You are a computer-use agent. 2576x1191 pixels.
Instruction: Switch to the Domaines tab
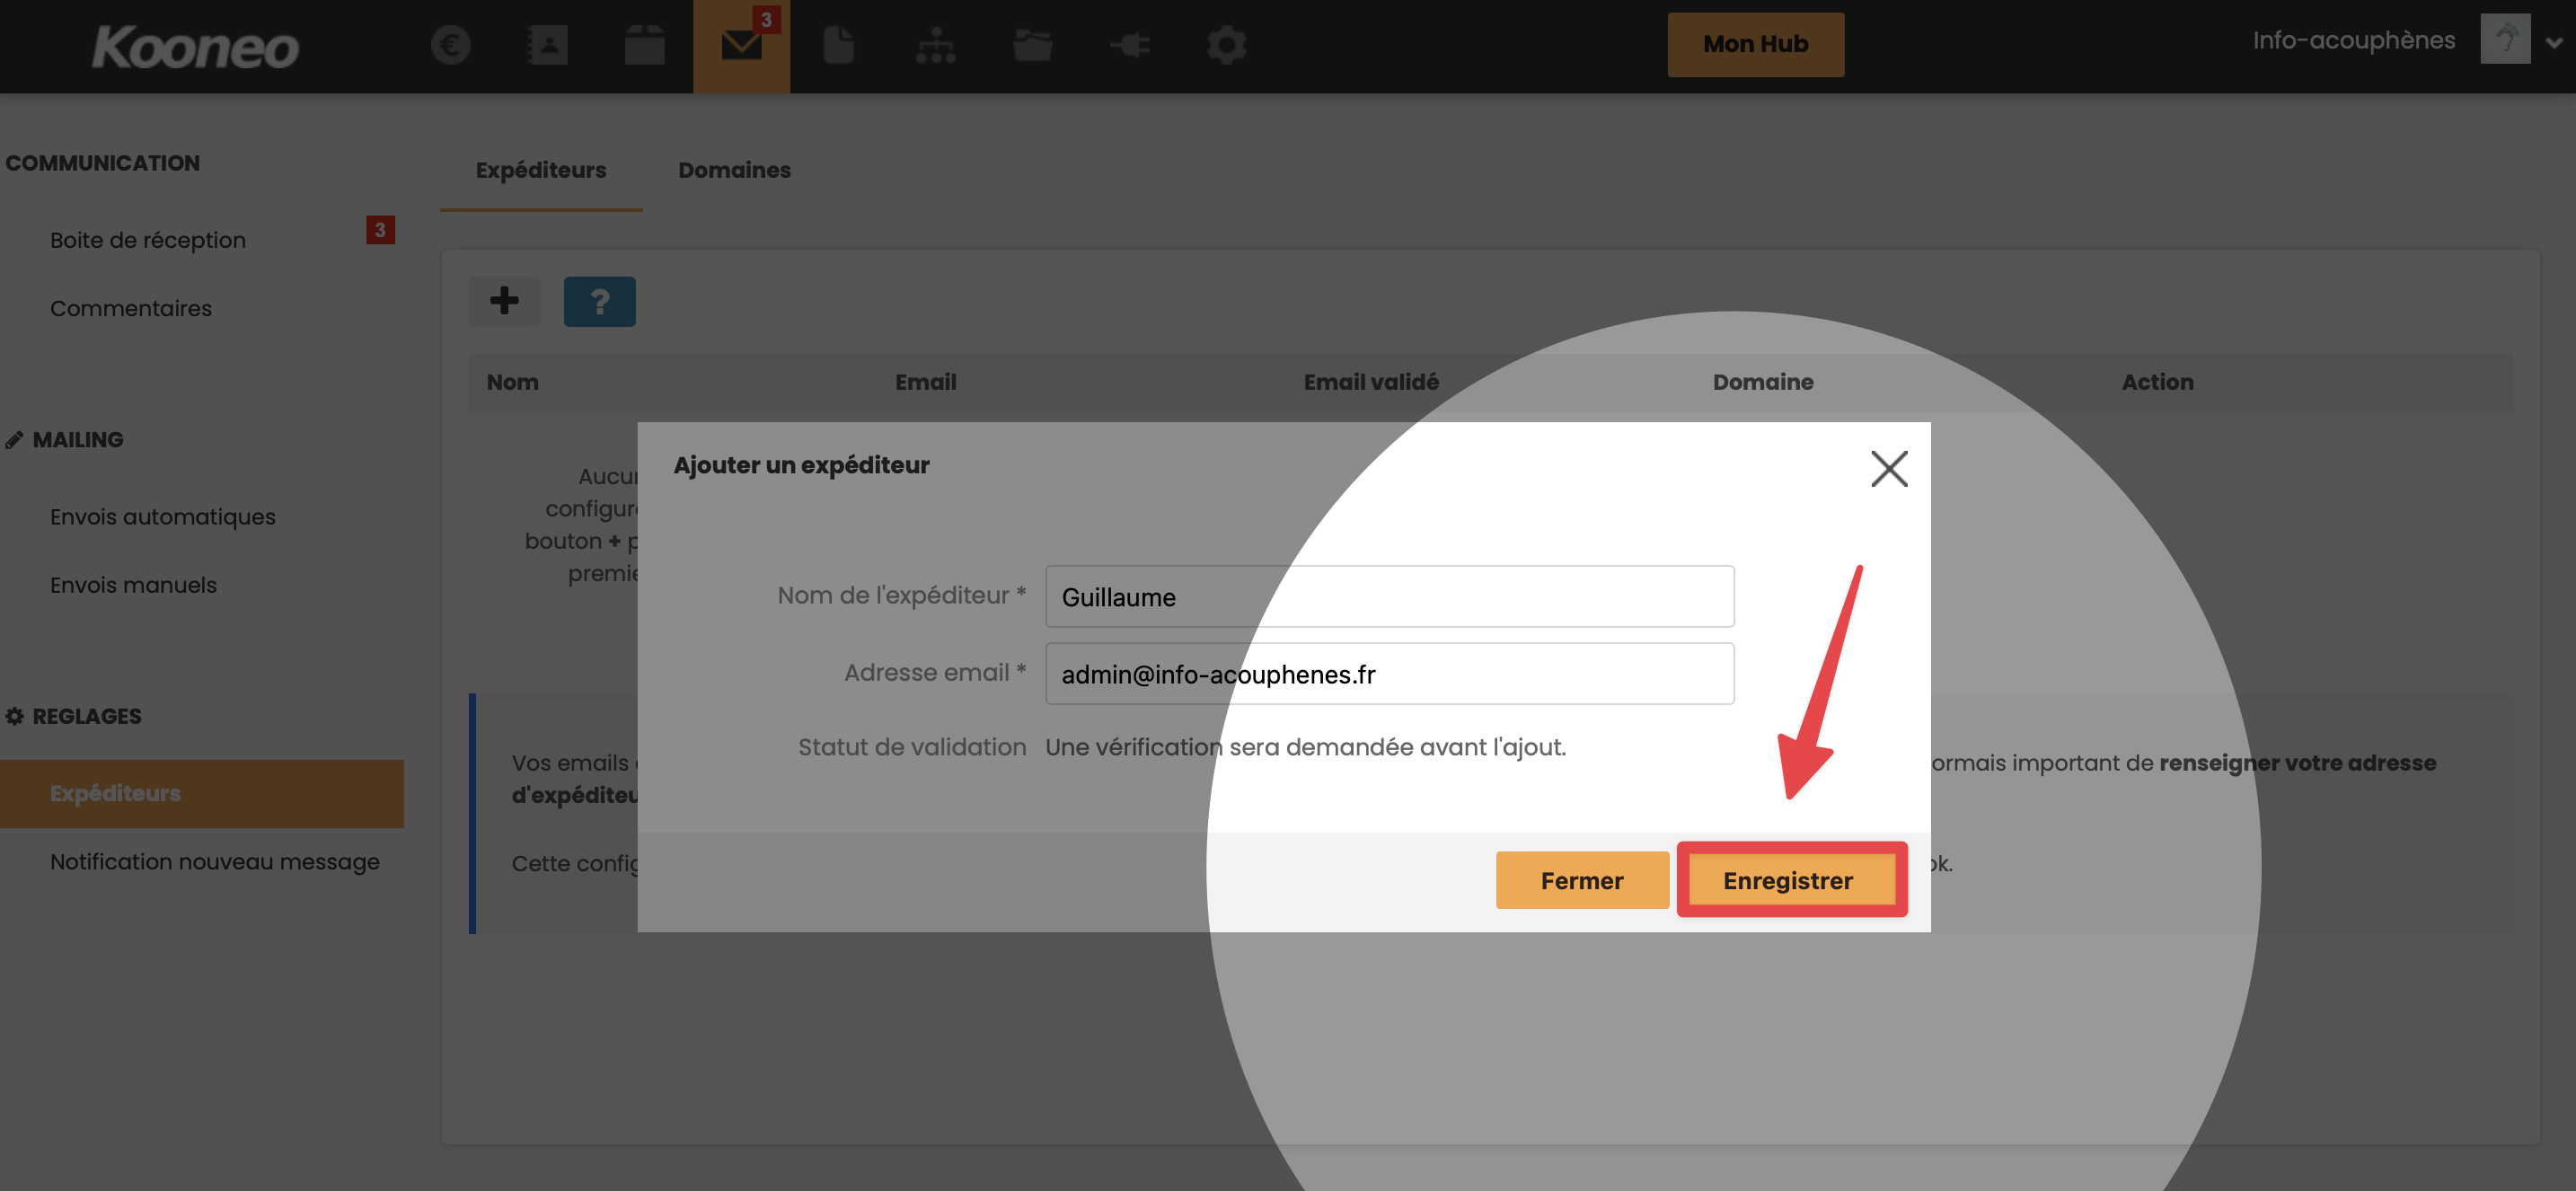pos(735,170)
